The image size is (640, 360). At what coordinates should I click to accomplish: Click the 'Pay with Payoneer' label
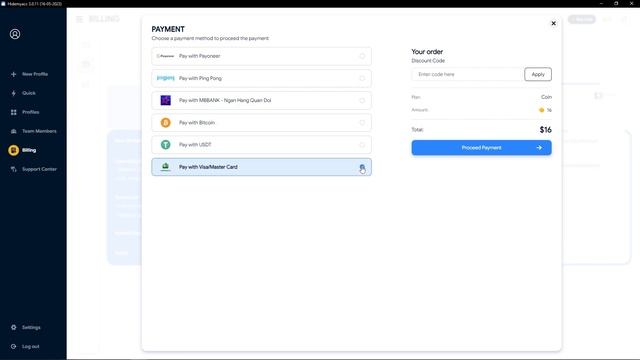[x=200, y=56]
